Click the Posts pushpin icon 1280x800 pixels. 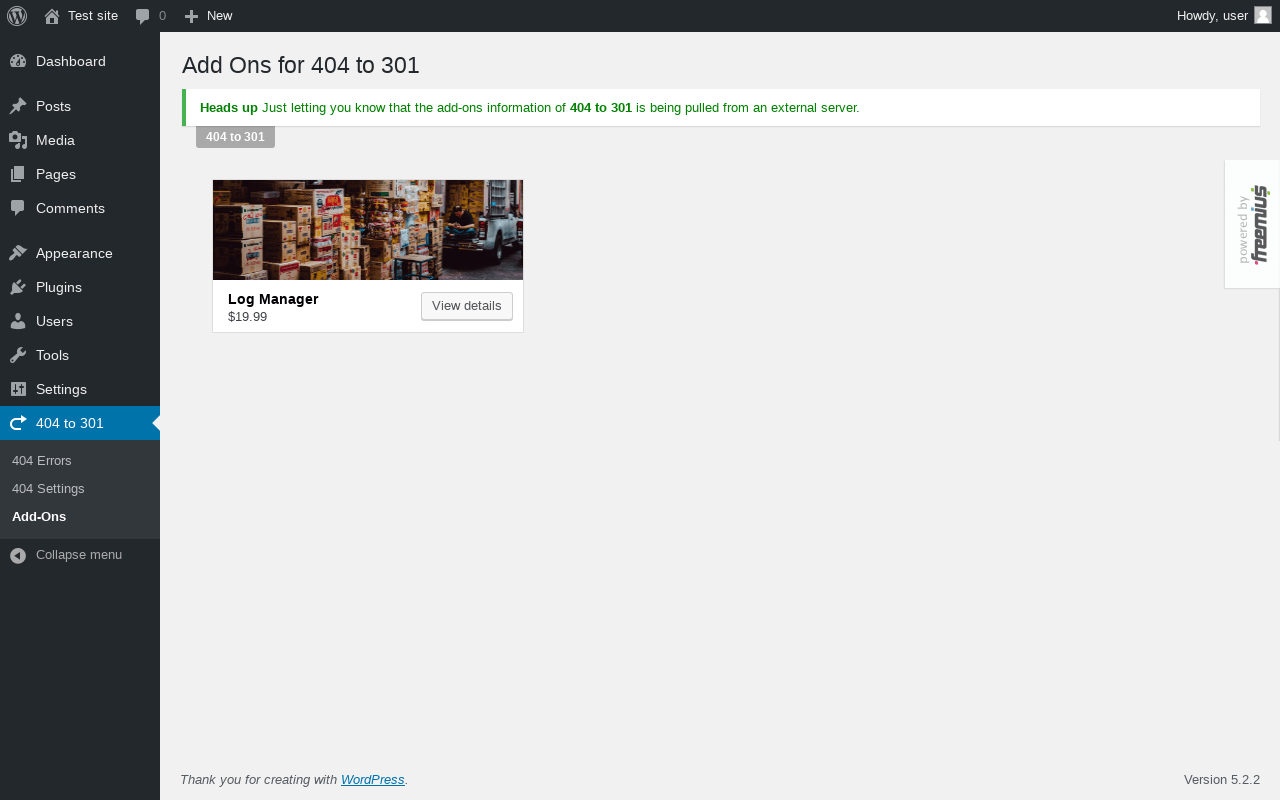[18, 106]
